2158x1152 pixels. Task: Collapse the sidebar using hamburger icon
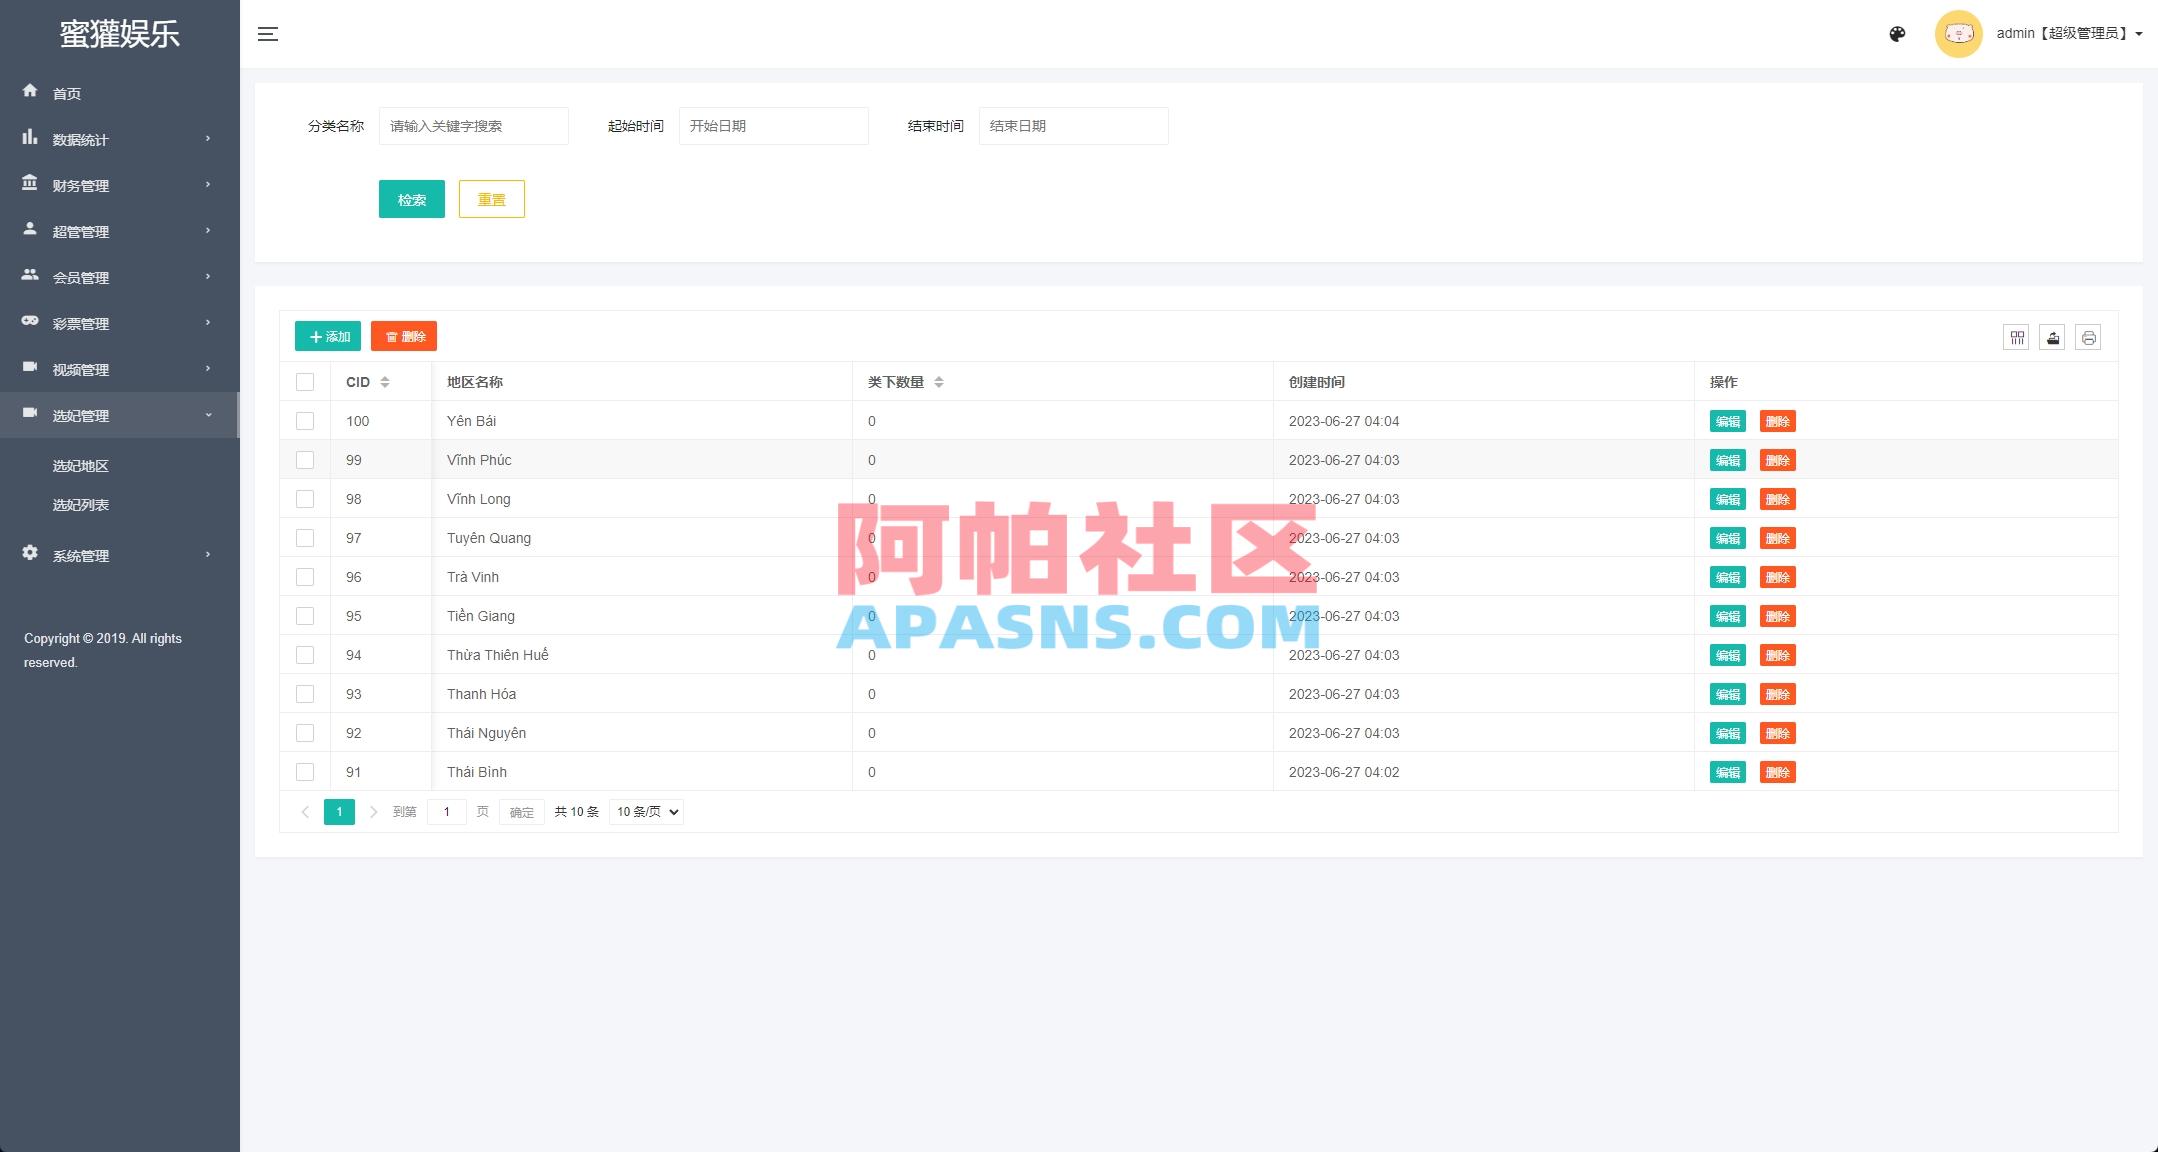pos(268,33)
